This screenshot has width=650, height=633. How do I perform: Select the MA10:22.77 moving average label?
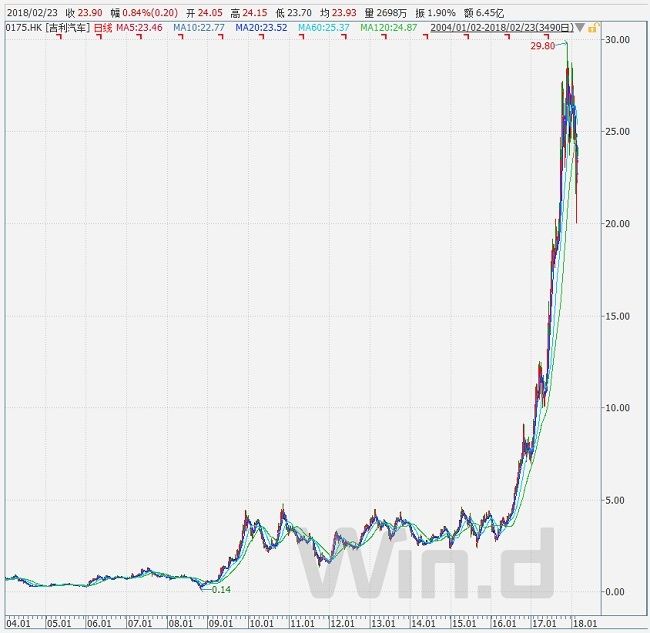(x=199, y=28)
